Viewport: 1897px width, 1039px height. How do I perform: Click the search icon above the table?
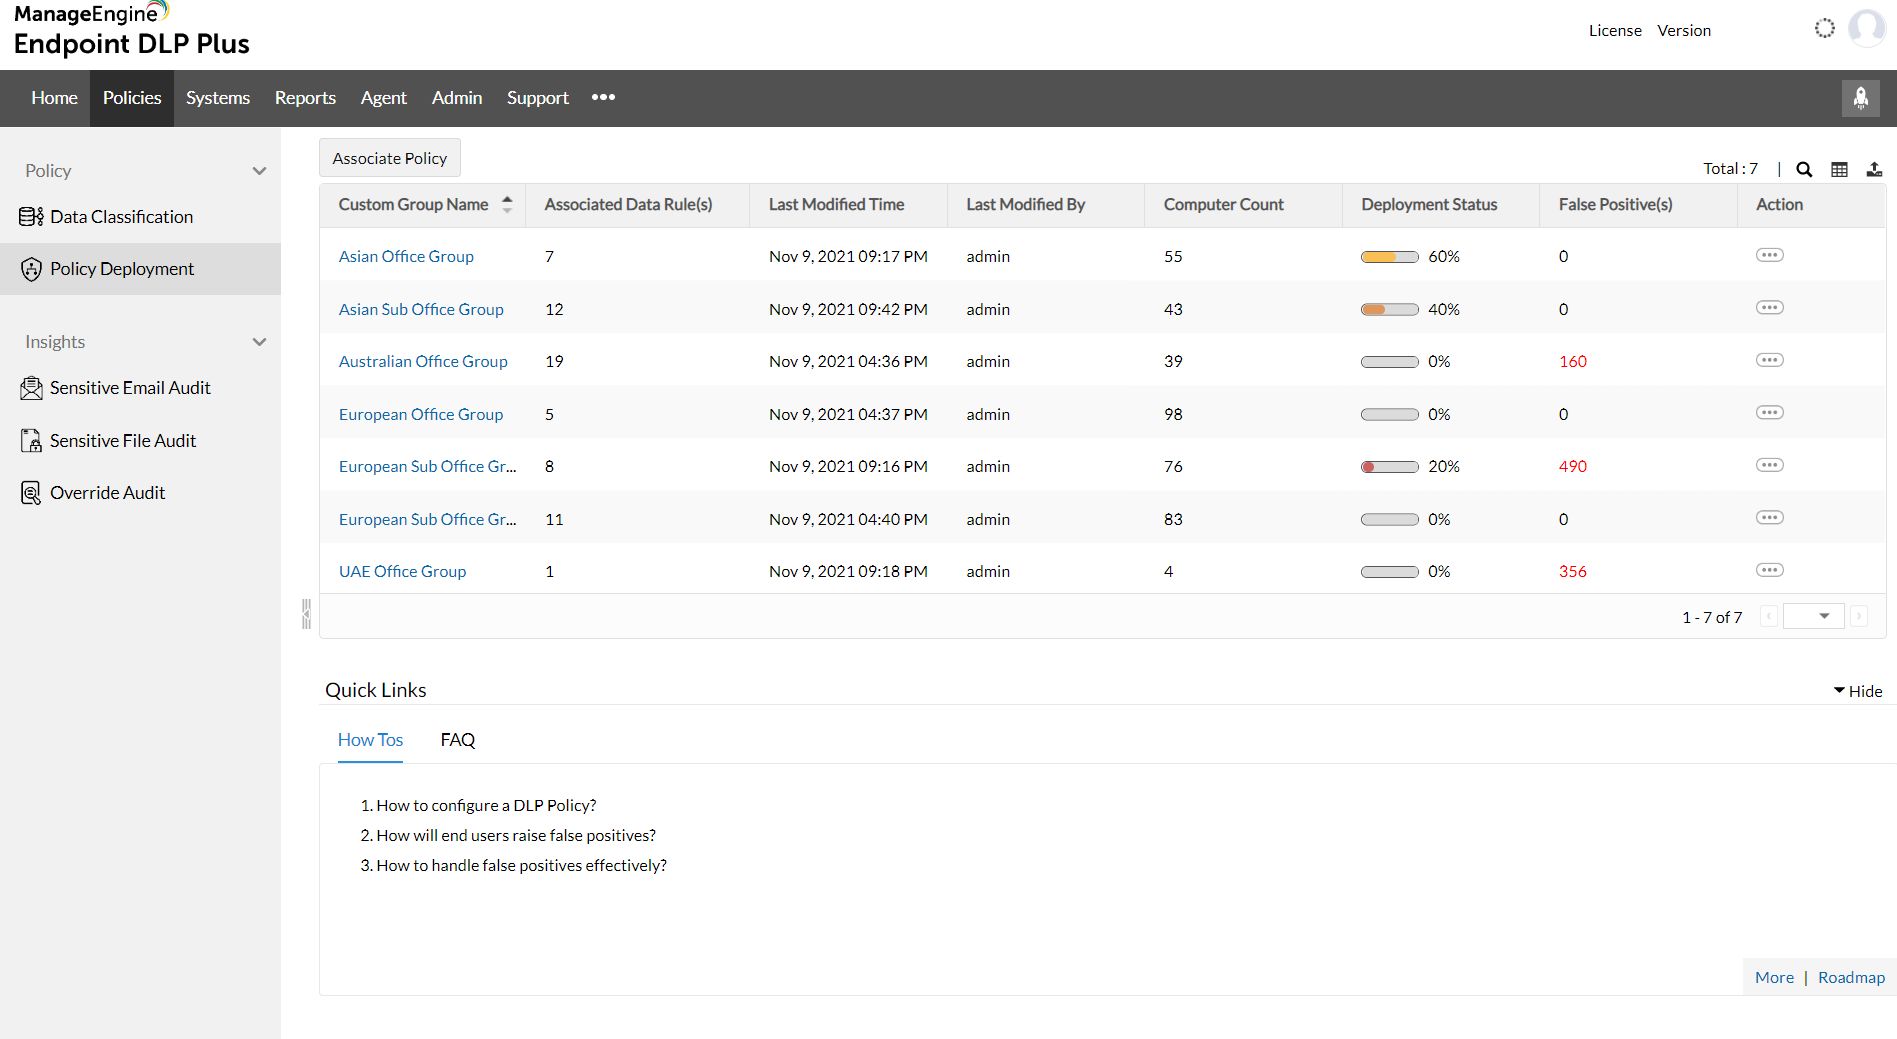coord(1804,169)
